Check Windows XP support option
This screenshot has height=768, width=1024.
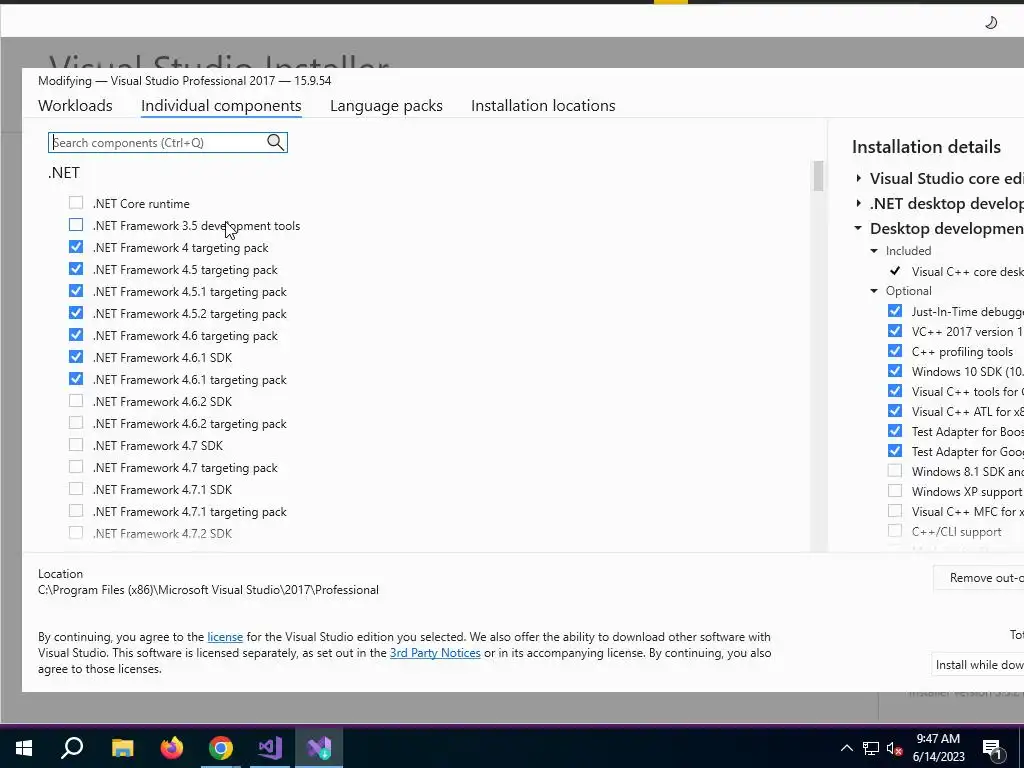click(x=895, y=491)
